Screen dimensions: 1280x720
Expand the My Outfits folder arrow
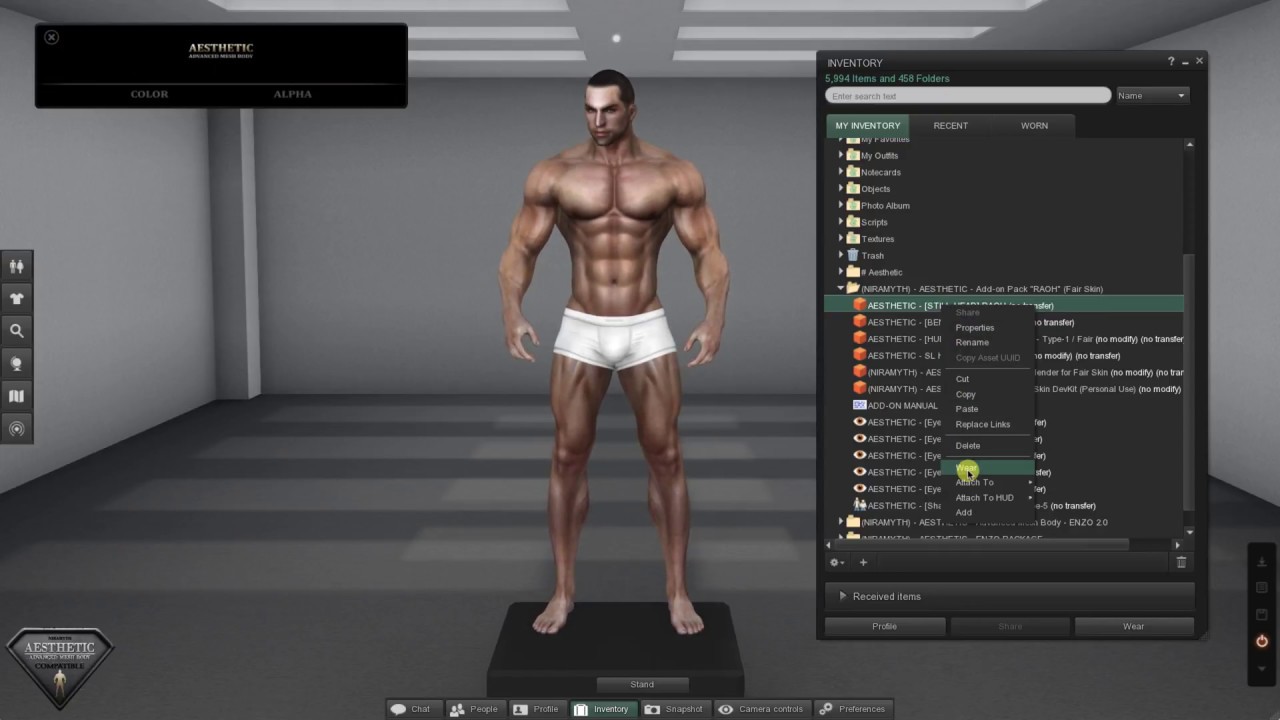841,155
